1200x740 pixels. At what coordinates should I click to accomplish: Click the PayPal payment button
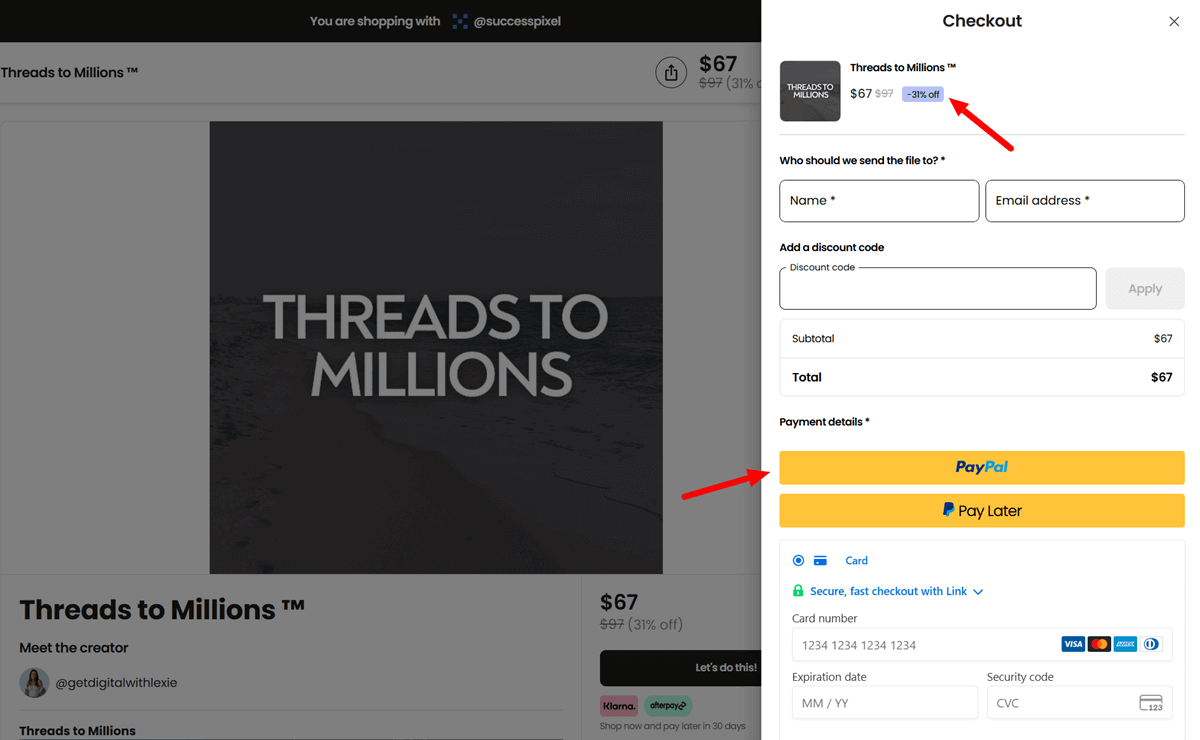point(981,467)
